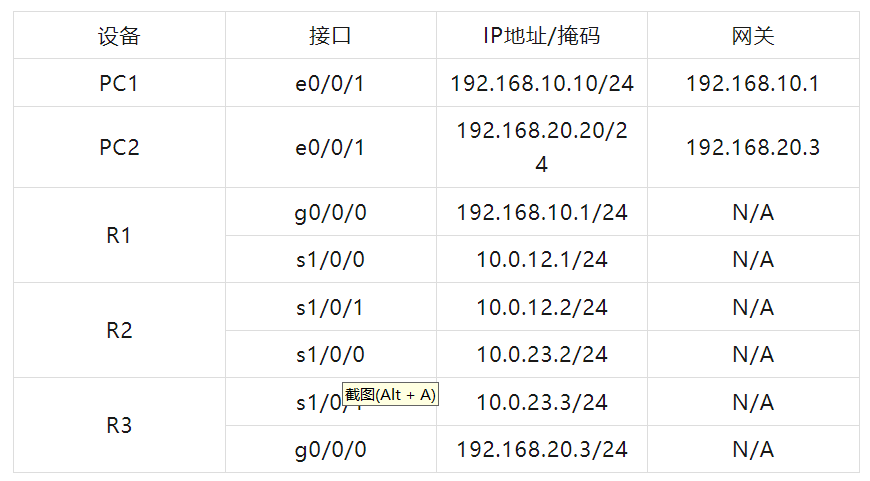Viewport: 870px width, 481px height.
Task: Select the "网关" column header cell
Action: point(753,37)
